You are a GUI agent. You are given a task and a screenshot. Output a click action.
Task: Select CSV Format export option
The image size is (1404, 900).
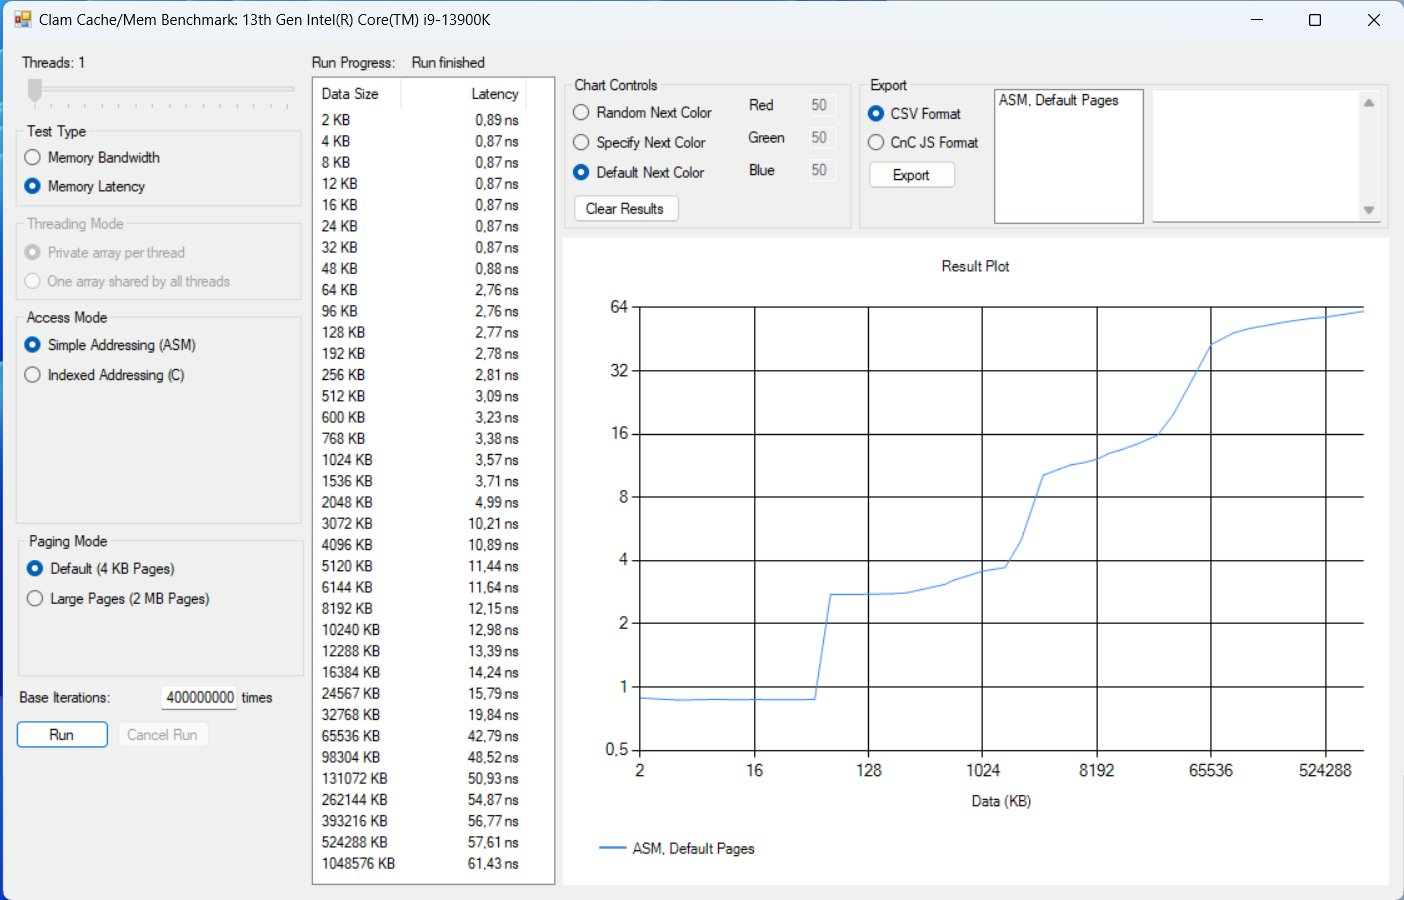[x=914, y=113]
